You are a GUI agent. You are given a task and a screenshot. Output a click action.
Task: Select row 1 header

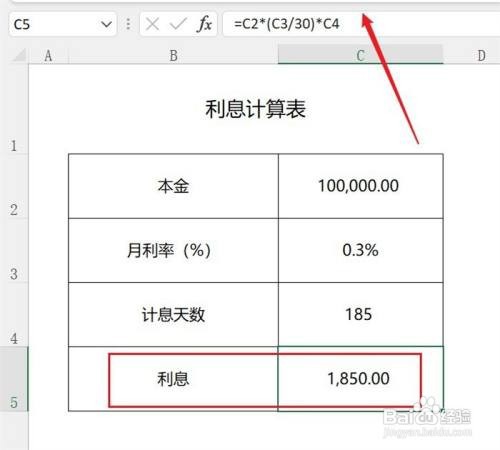pos(14,109)
